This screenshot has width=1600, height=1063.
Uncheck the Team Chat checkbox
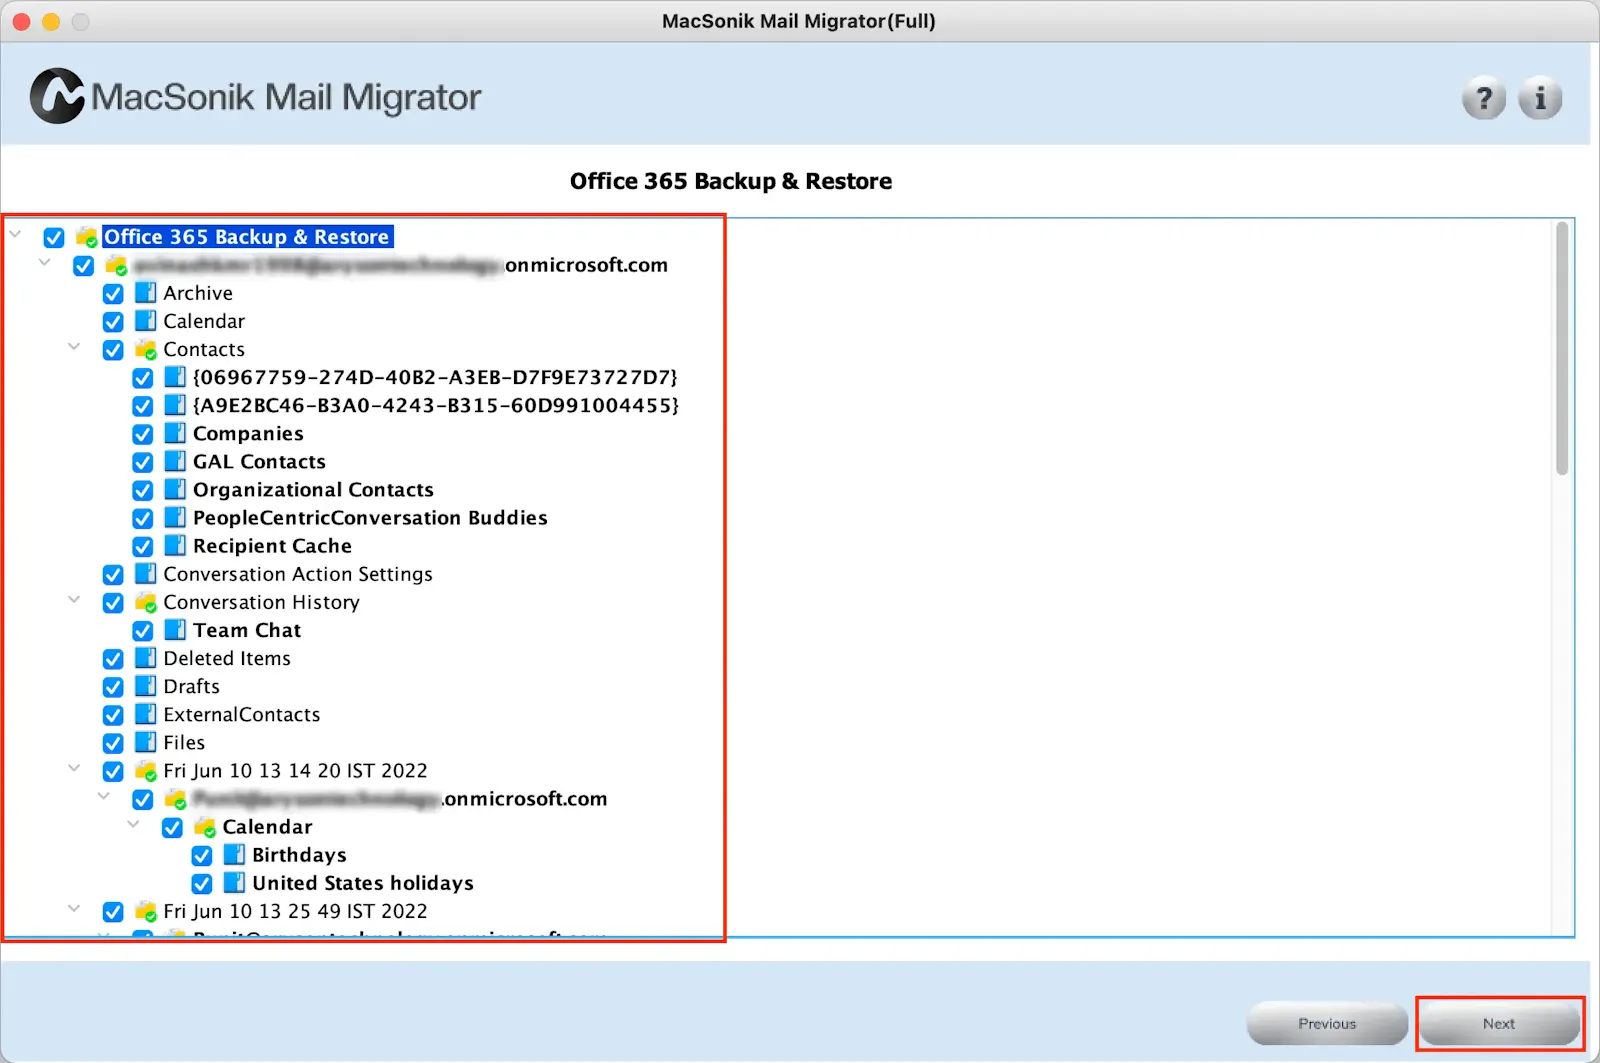143,630
